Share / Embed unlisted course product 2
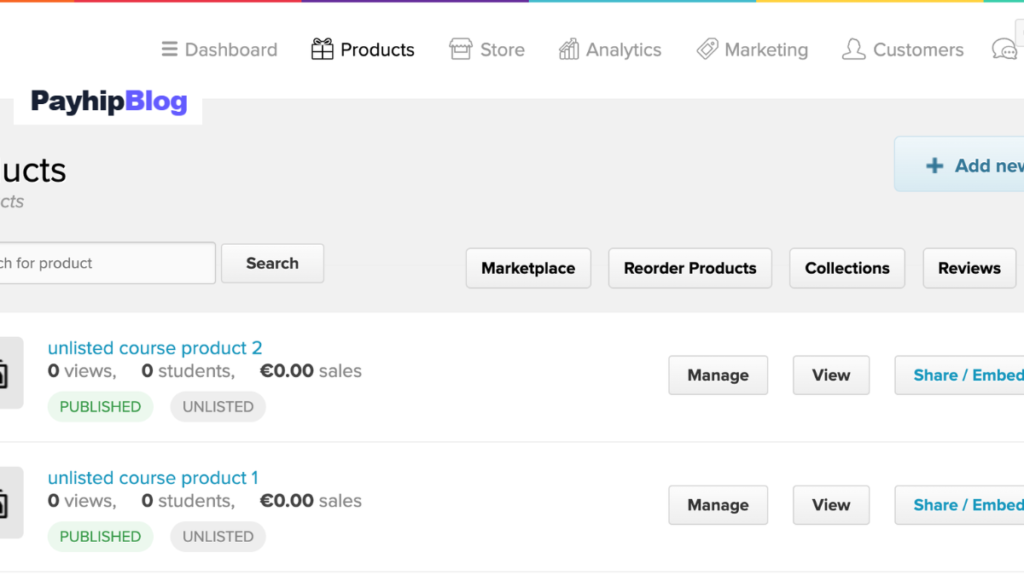This screenshot has width=1024, height=576. point(959,375)
